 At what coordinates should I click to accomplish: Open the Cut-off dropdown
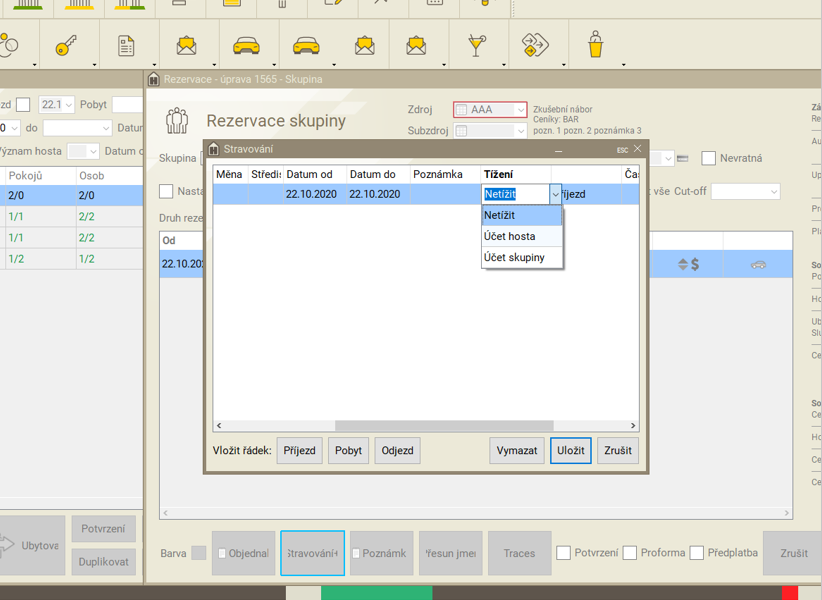[773, 191]
